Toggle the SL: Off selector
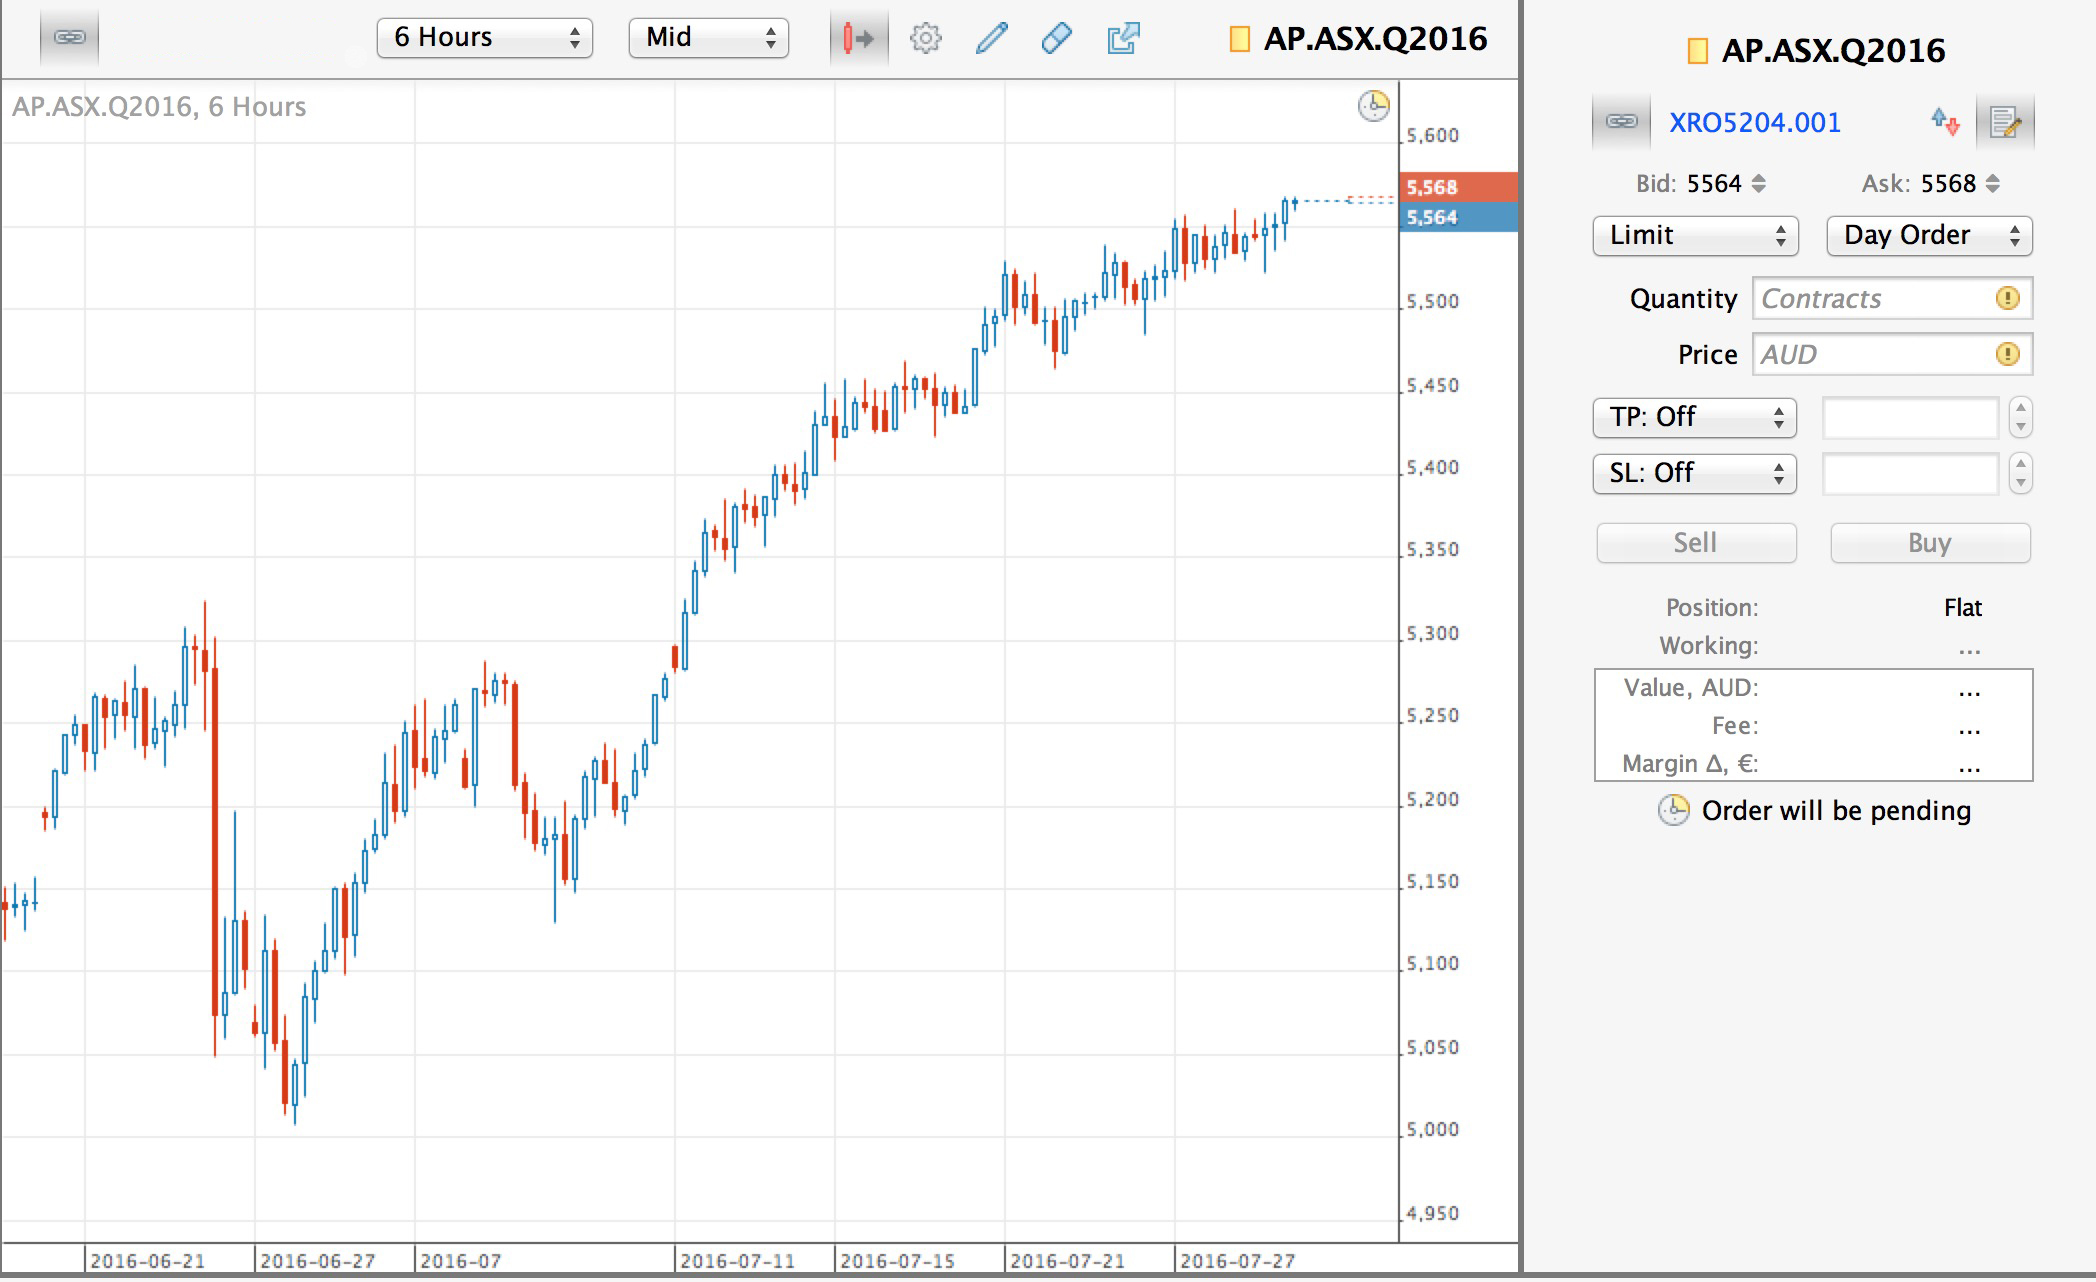Screen dimensions: 2096x1282 point(1694,473)
